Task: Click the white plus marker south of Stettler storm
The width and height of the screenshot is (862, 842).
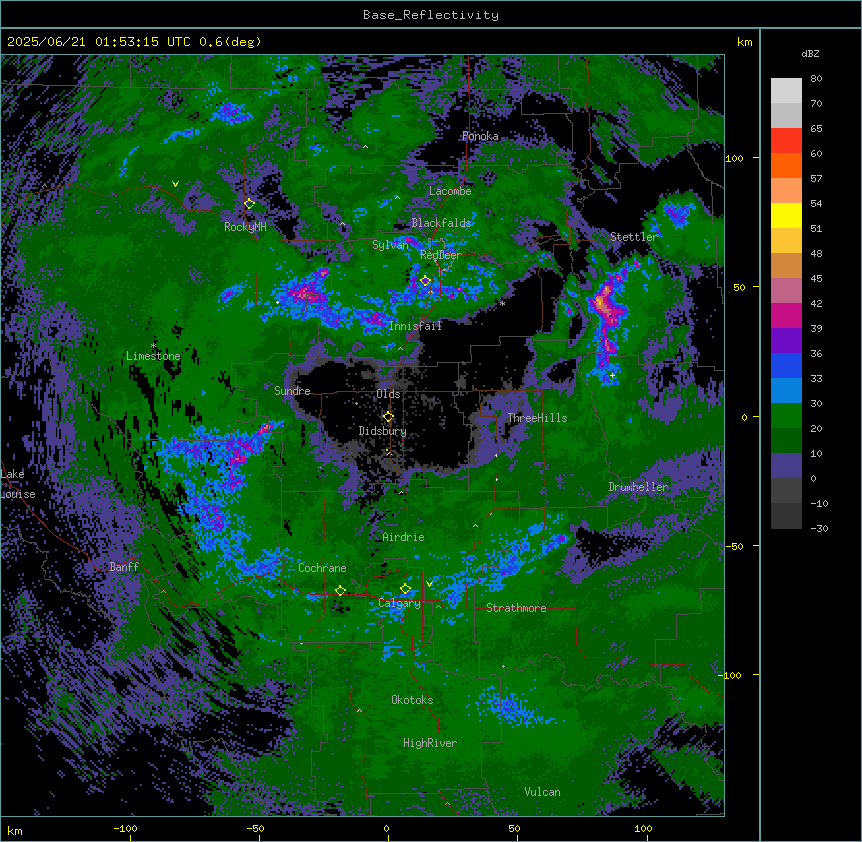Action: pyautogui.click(x=612, y=375)
